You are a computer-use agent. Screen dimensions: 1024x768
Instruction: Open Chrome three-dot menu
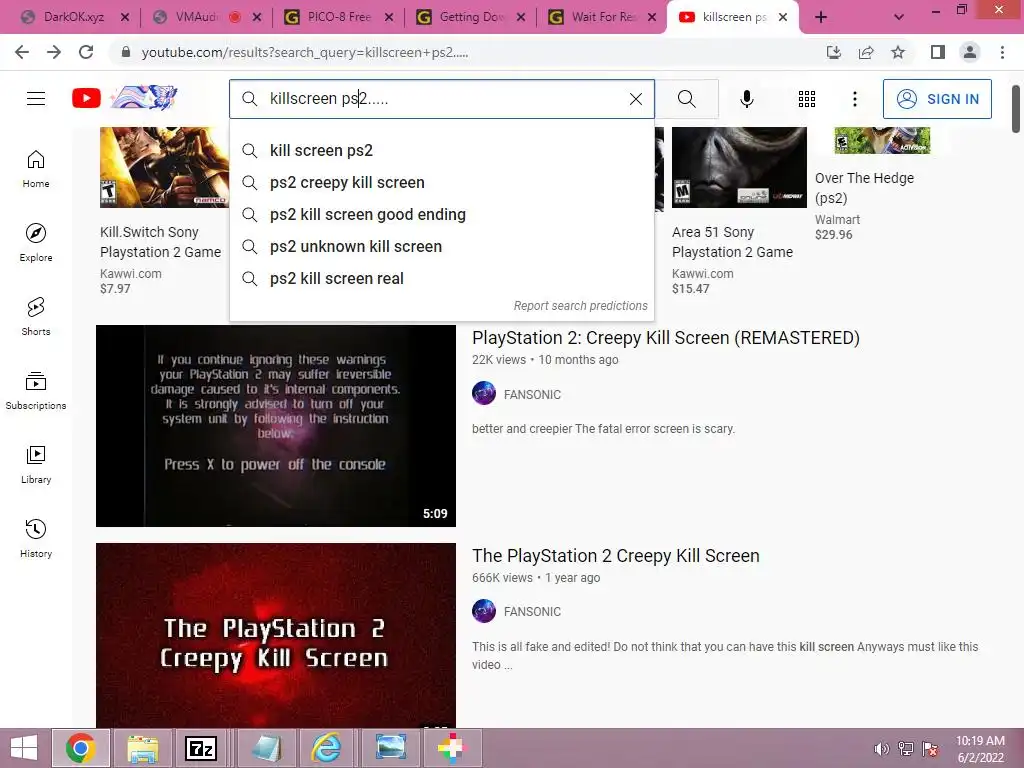click(1002, 52)
